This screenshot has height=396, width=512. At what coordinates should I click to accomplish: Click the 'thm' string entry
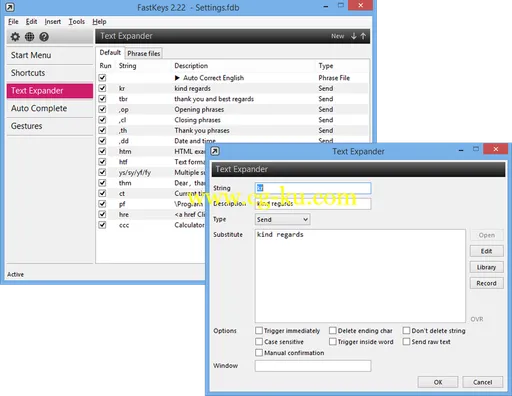[125, 183]
